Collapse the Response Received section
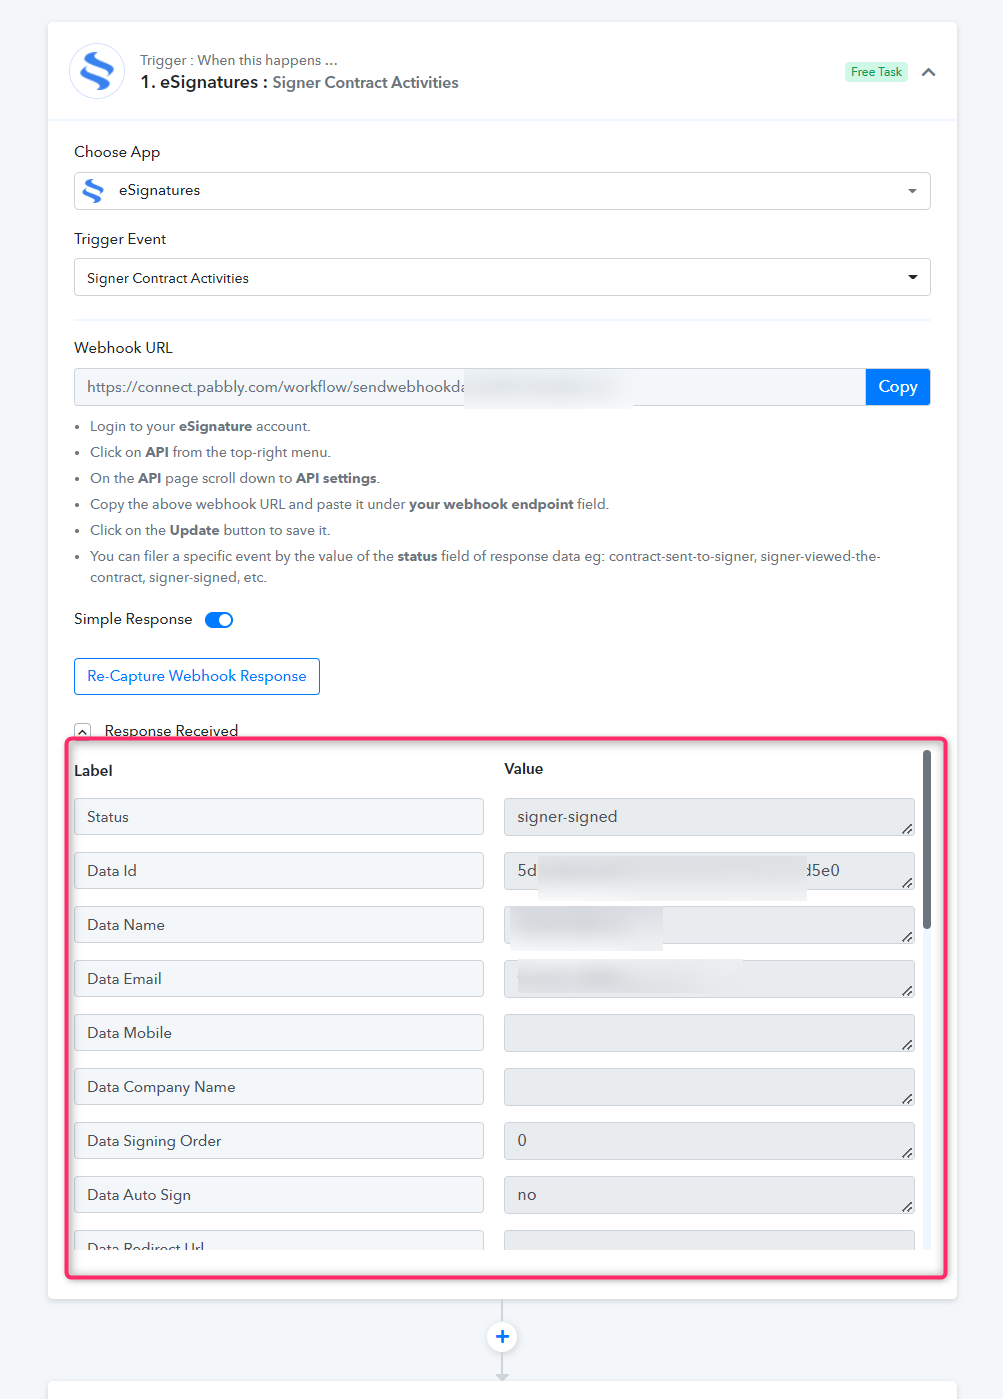This screenshot has width=1003, height=1399. pyautogui.click(x=83, y=732)
